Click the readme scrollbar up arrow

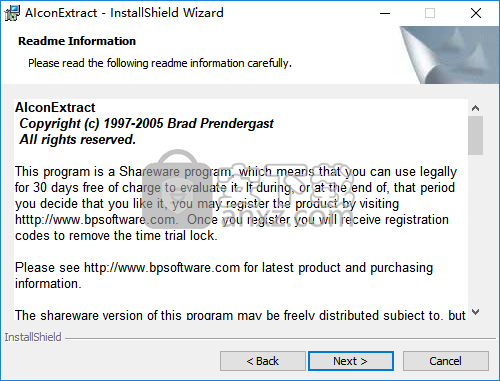(476, 108)
